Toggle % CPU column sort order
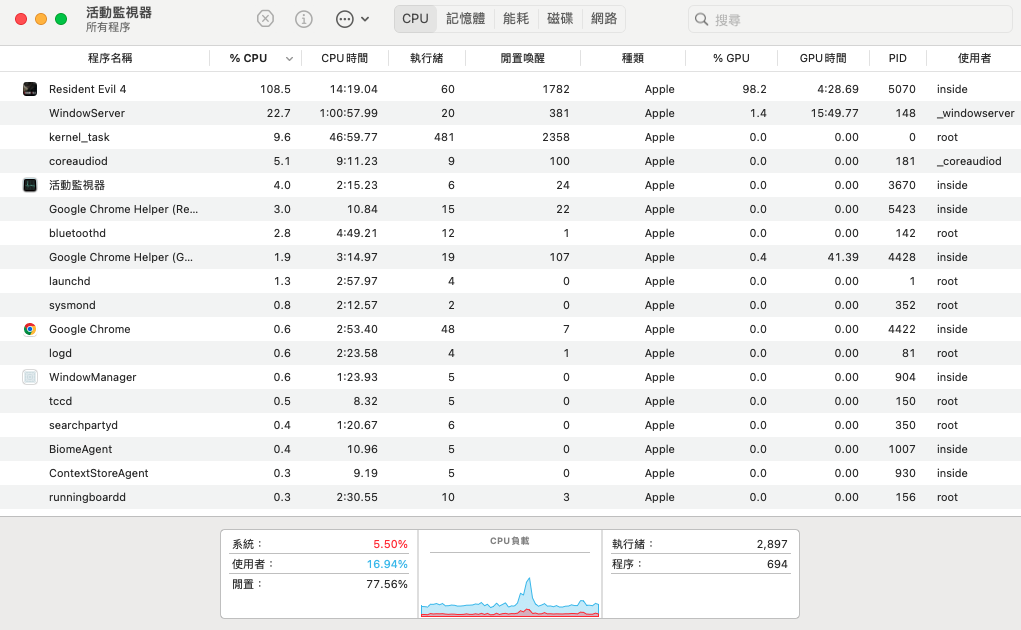 [256, 58]
